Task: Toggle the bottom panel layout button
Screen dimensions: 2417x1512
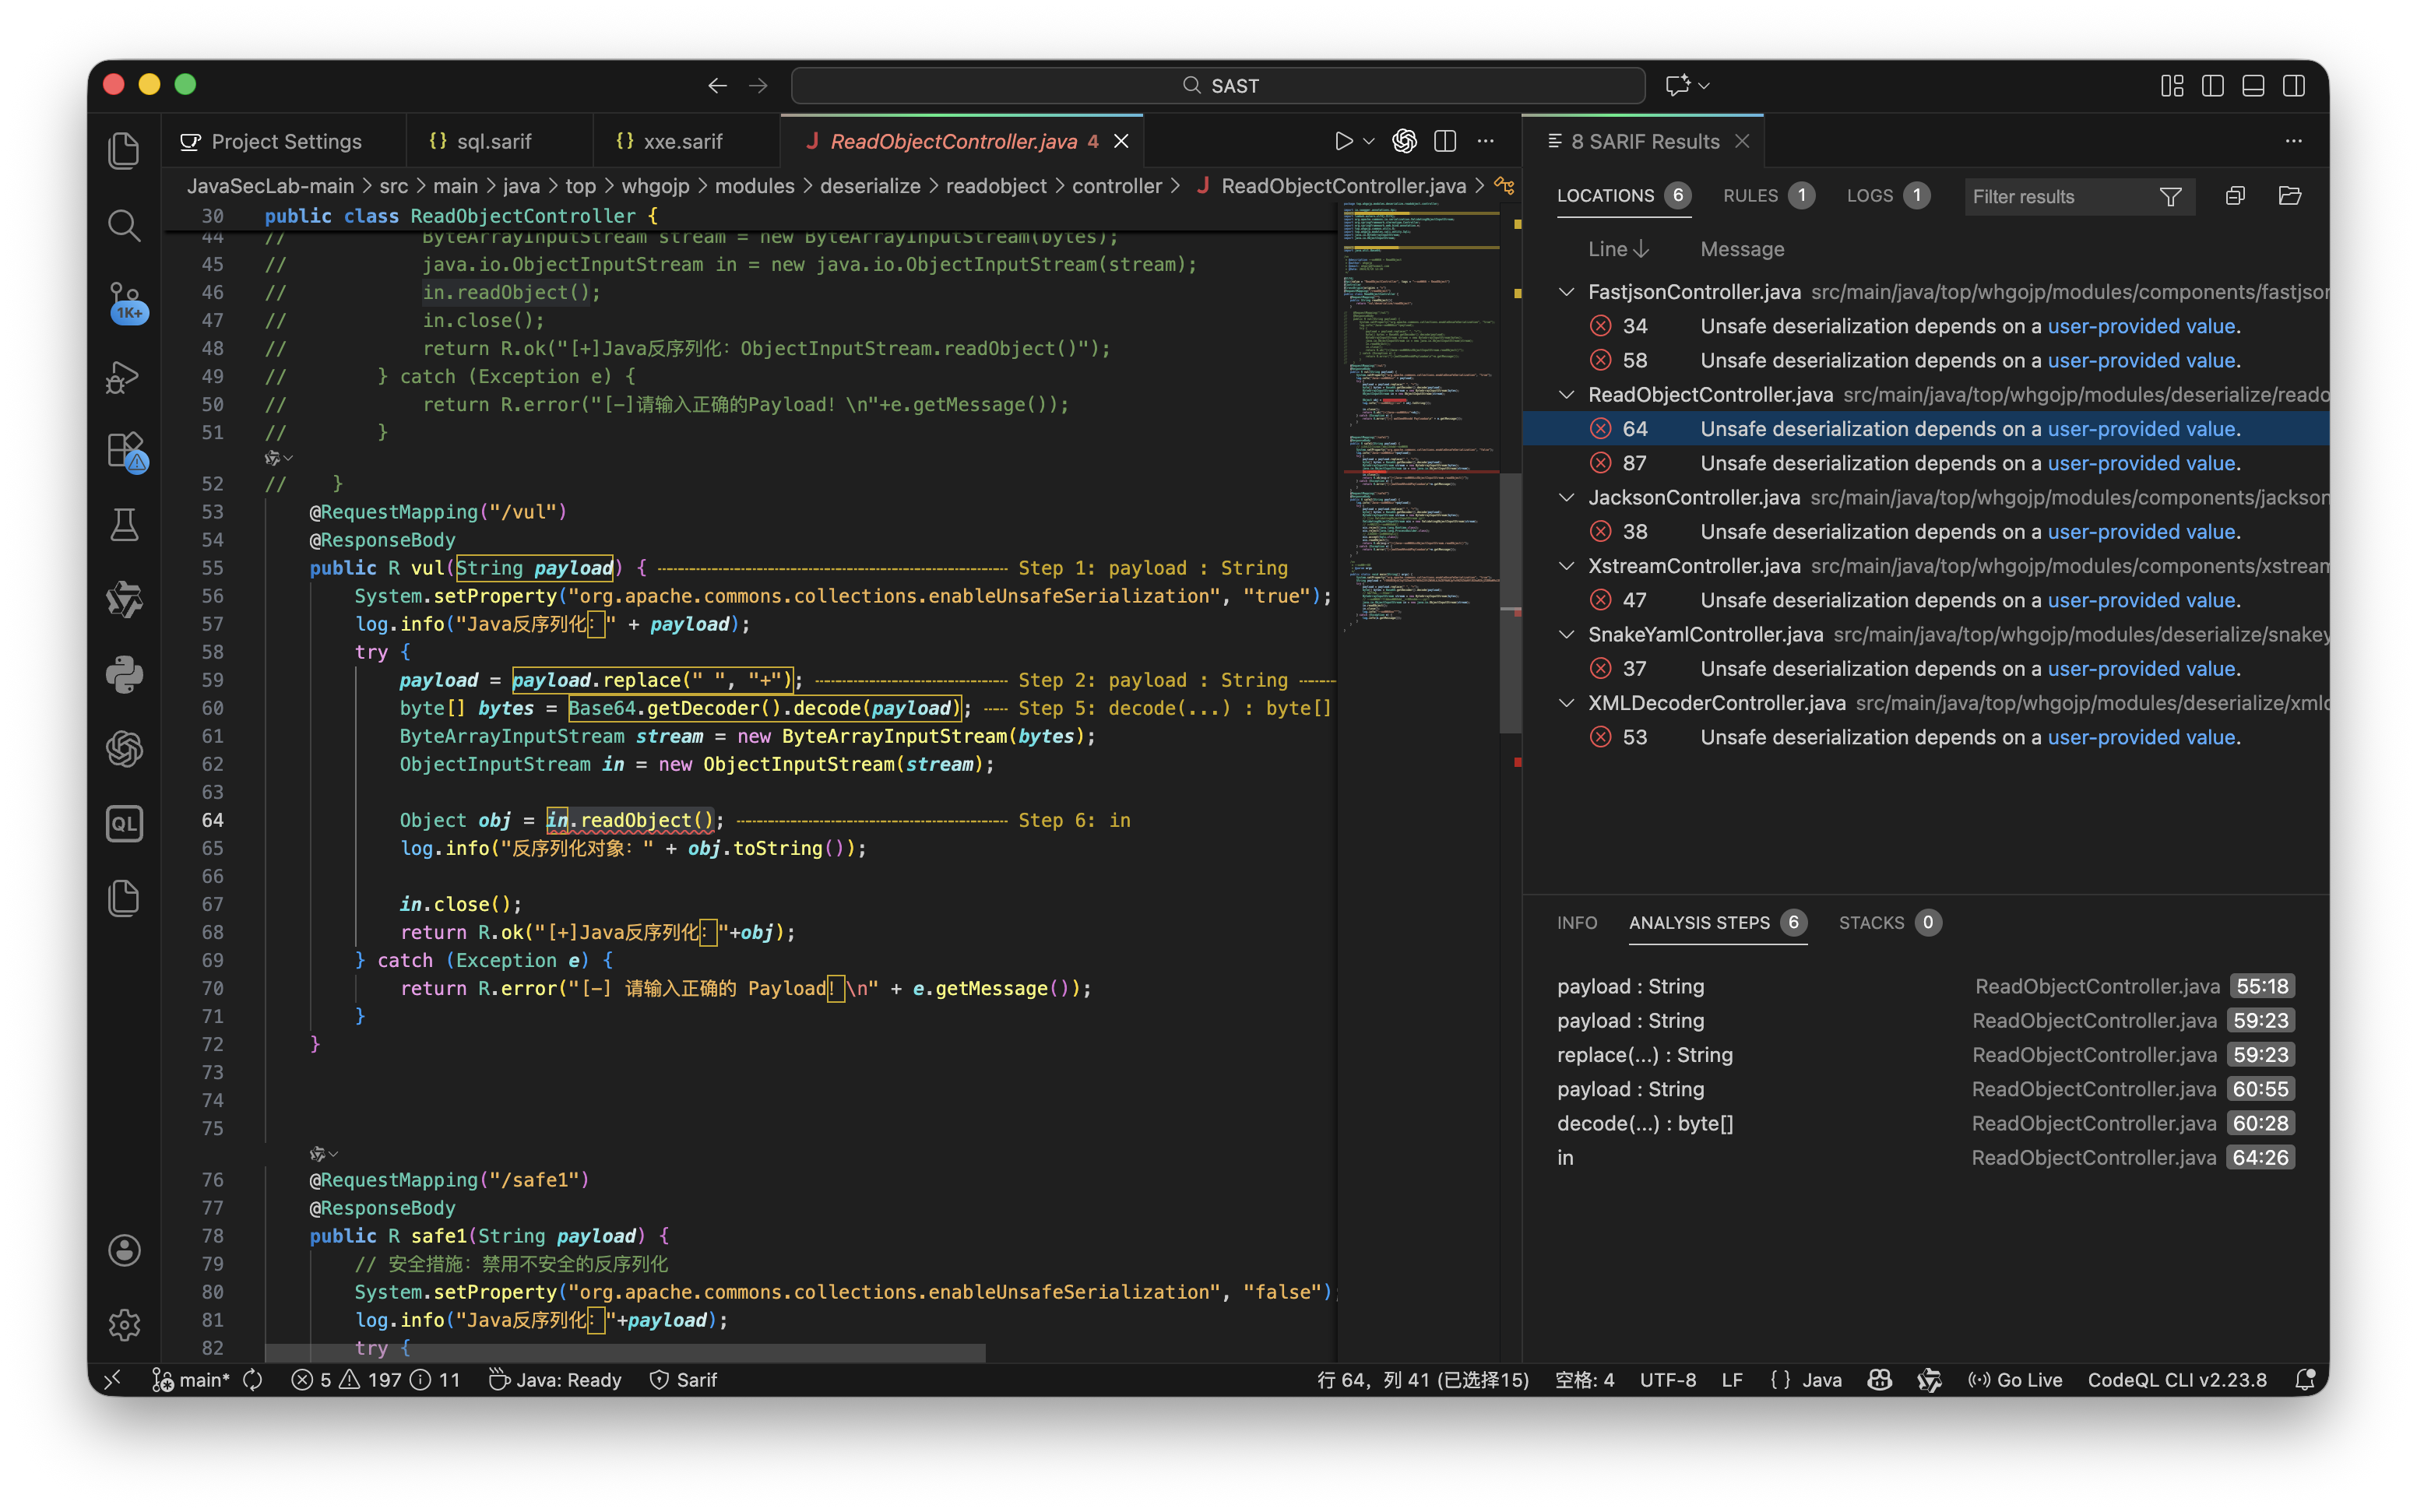Action: (x=2253, y=86)
